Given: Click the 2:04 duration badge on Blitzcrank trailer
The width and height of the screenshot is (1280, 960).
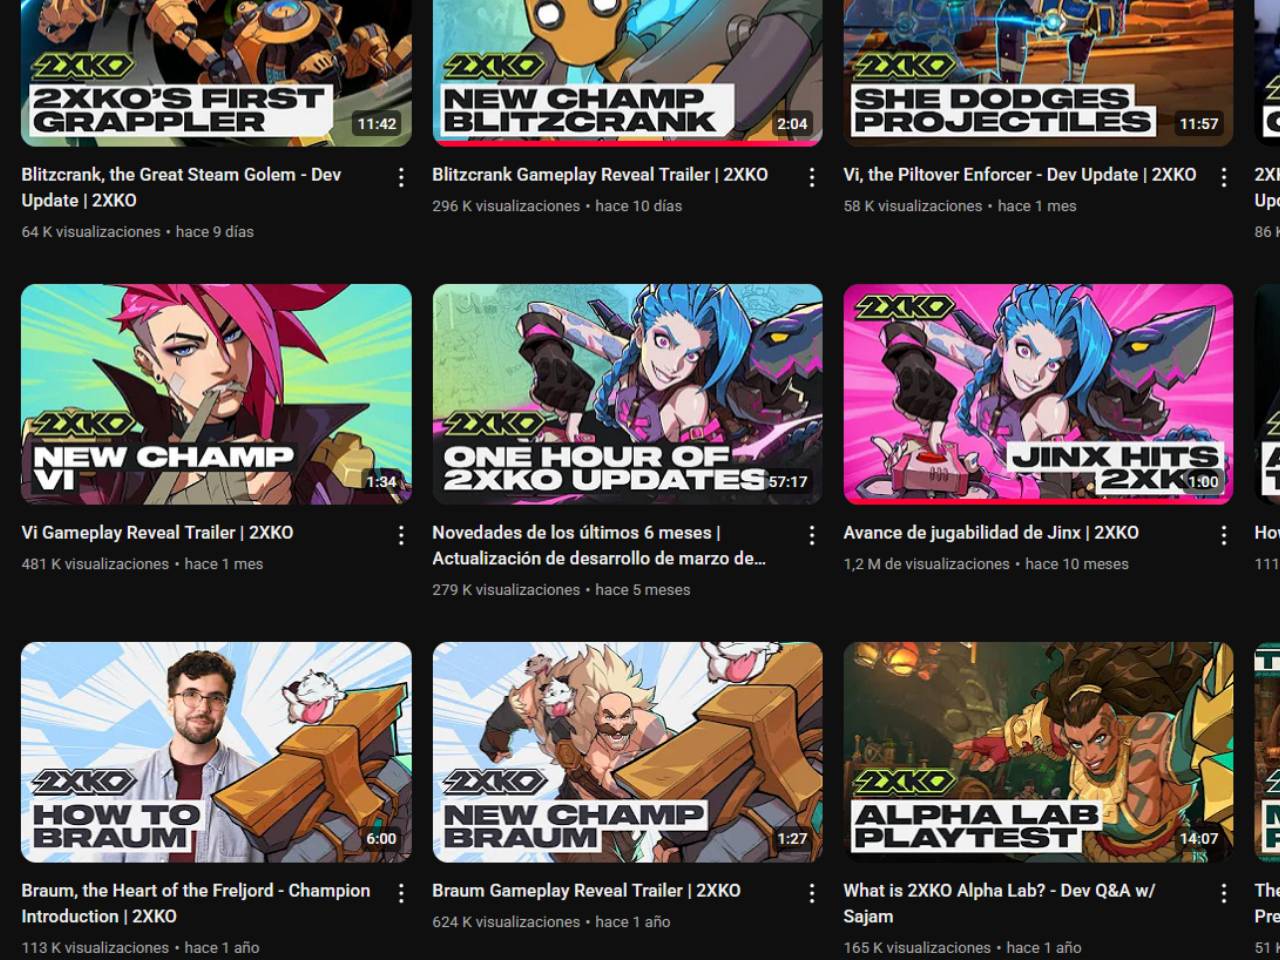Looking at the screenshot, I should click(792, 124).
